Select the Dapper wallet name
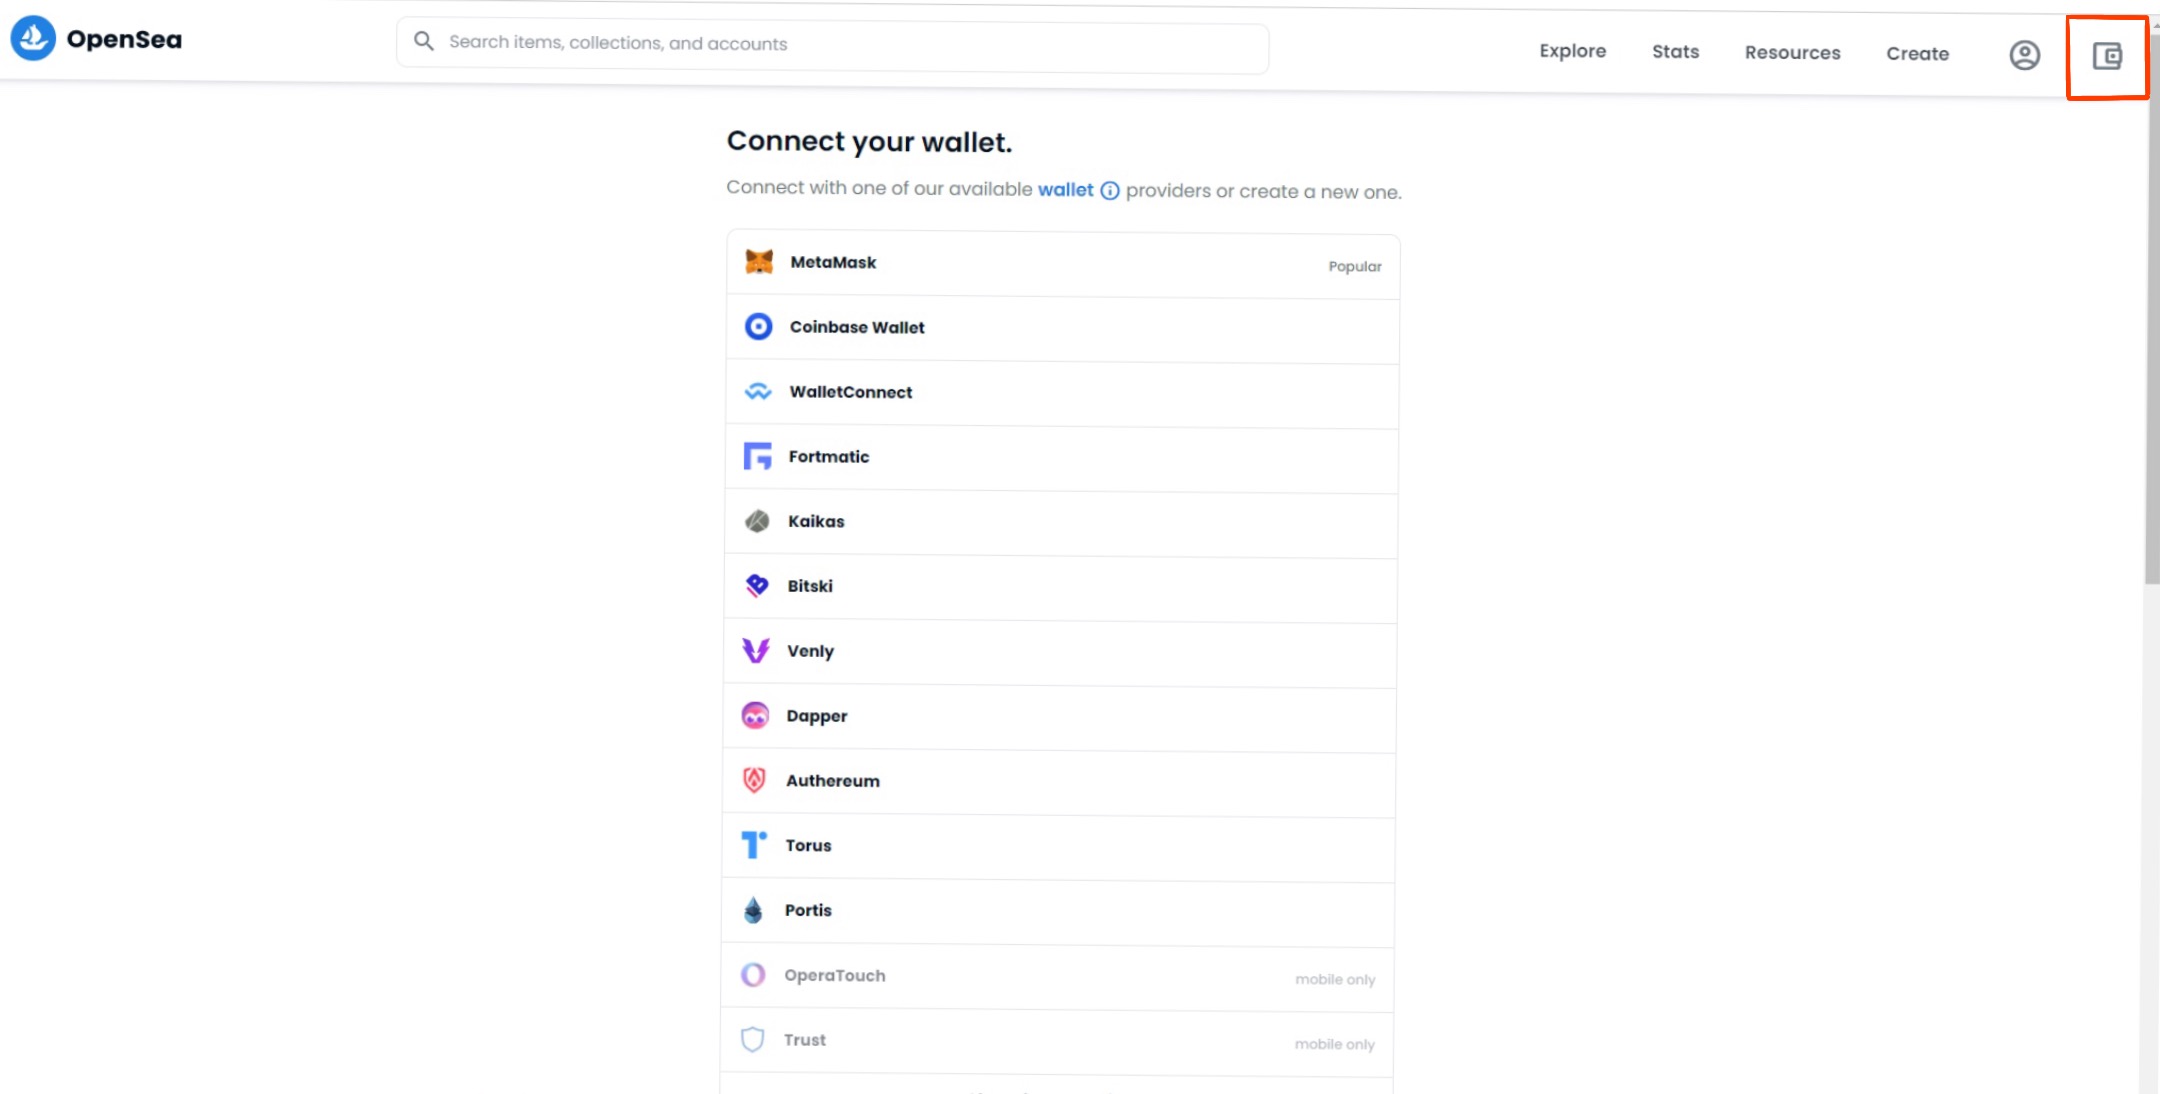This screenshot has width=2160, height=1094. point(817,716)
